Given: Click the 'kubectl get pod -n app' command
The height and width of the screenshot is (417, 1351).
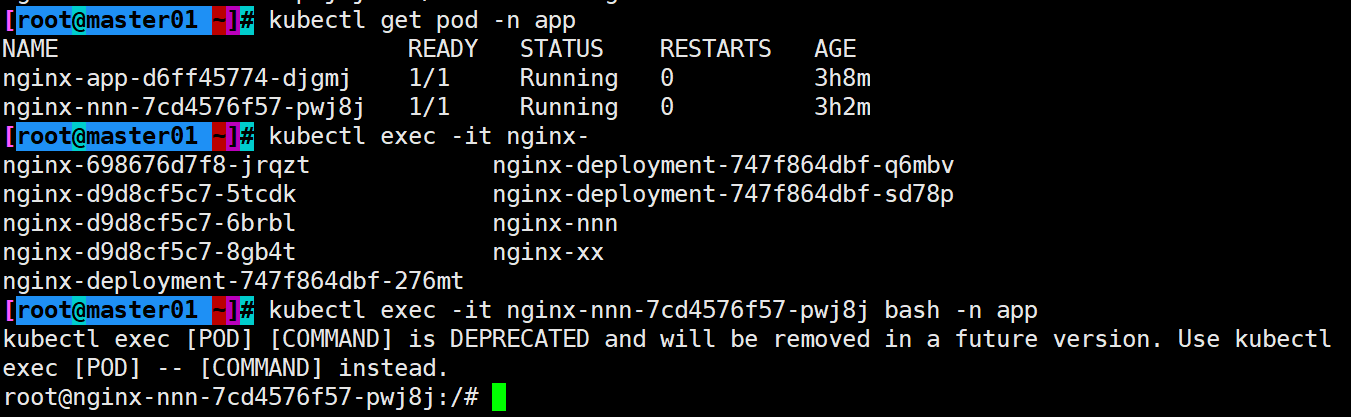Looking at the screenshot, I should click(423, 21).
